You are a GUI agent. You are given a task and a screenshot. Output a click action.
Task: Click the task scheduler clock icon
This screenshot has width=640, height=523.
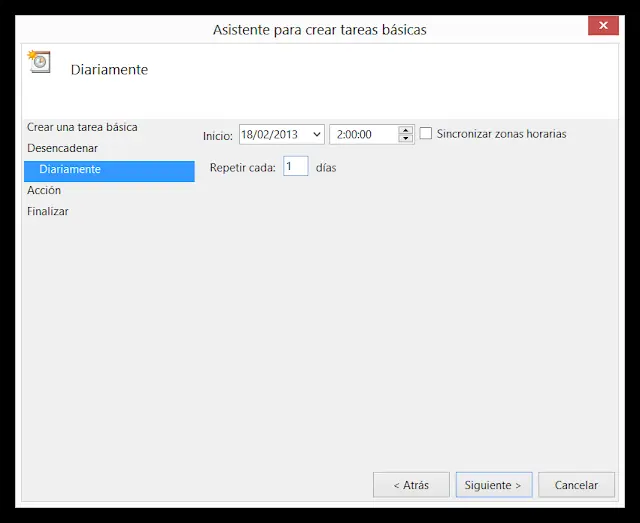pos(39,61)
